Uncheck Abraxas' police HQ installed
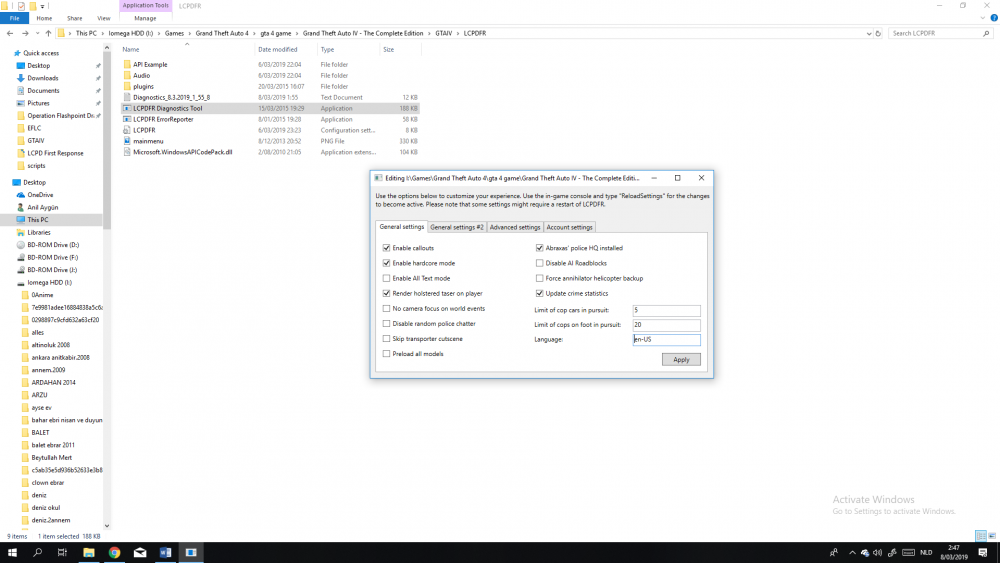Screen dimensions: 1000x563 click(540, 248)
